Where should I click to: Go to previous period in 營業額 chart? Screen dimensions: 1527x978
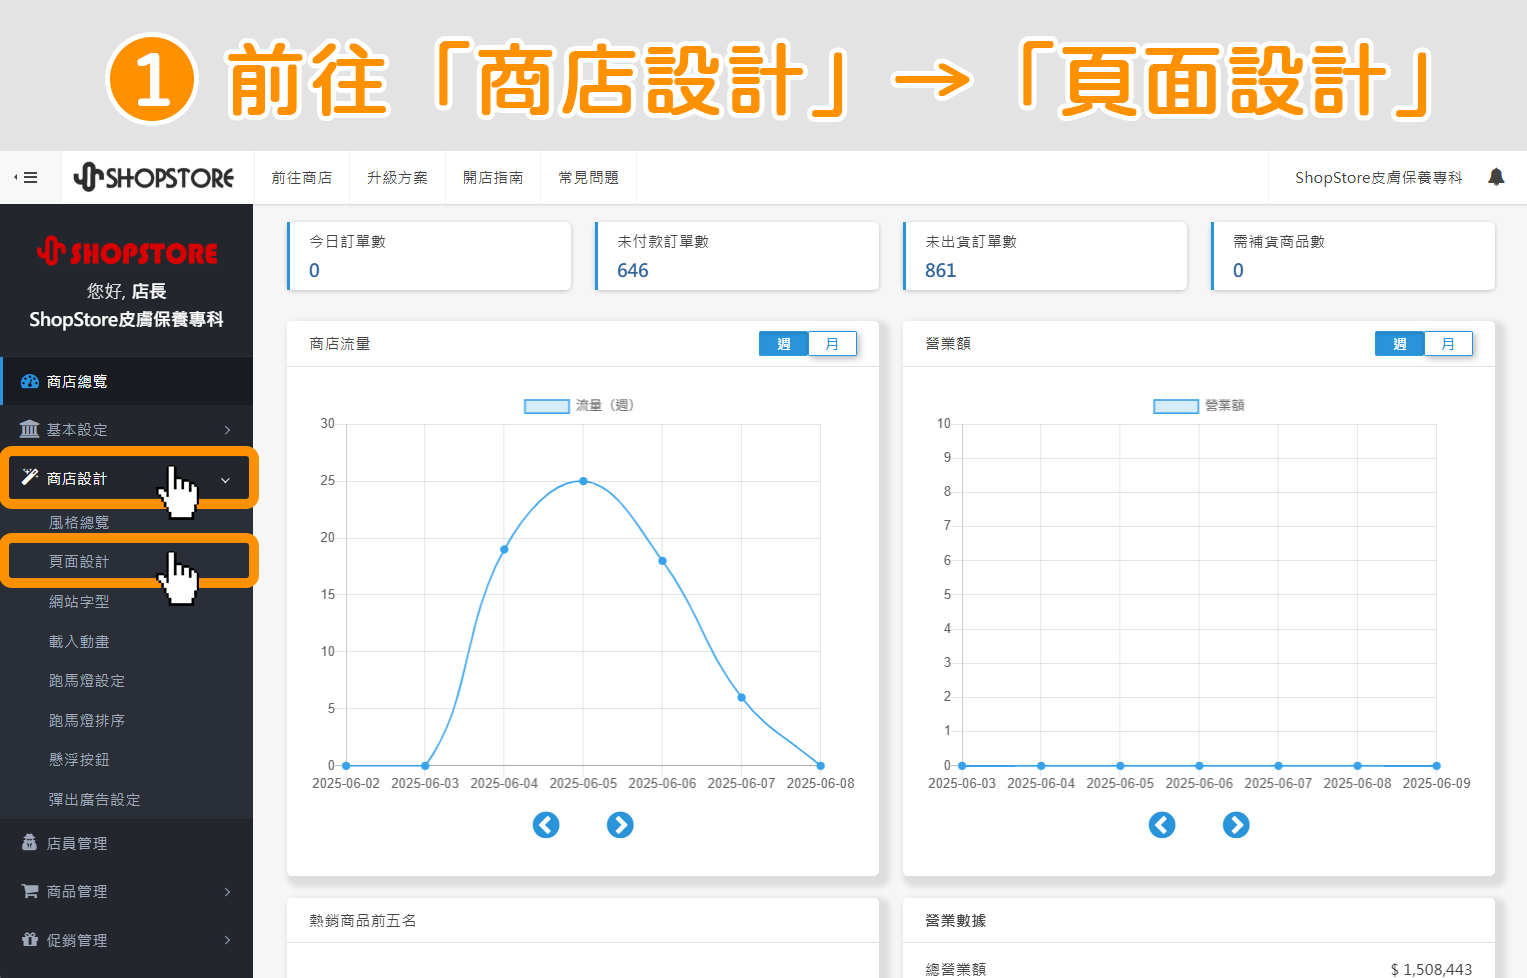[x=1162, y=825]
